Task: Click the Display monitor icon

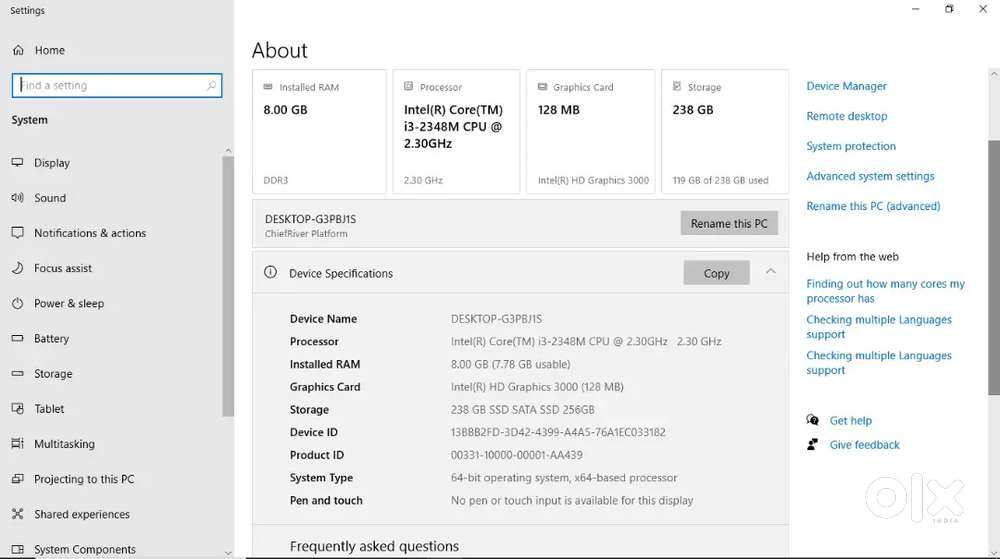Action: (x=17, y=163)
